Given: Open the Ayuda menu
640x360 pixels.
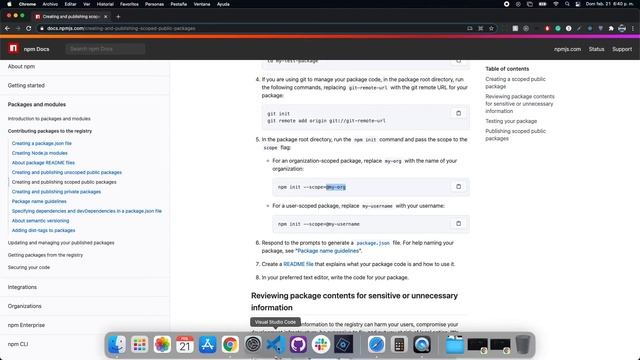Looking at the screenshot, I should click(223, 4).
